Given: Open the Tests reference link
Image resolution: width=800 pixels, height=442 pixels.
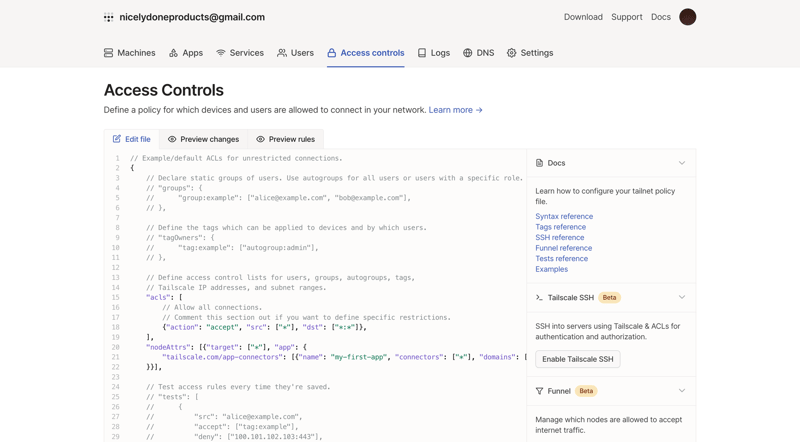Looking at the screenshot, I should [561, 258].
